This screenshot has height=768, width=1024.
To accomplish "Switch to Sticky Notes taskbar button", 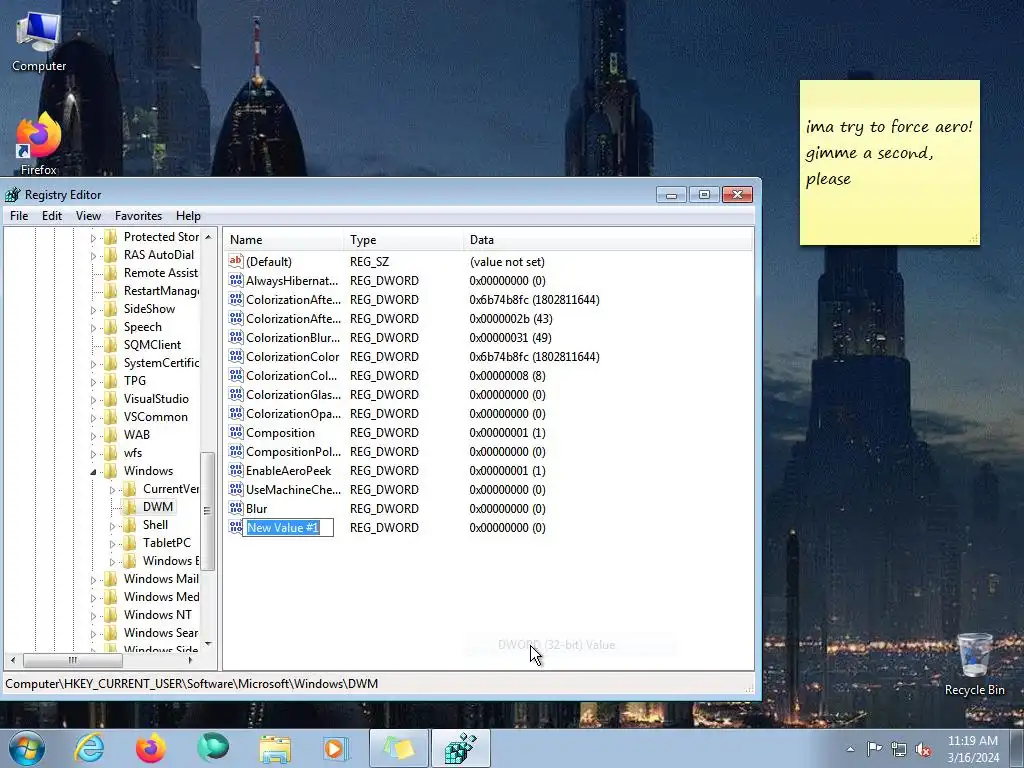I will coord(398,748).
